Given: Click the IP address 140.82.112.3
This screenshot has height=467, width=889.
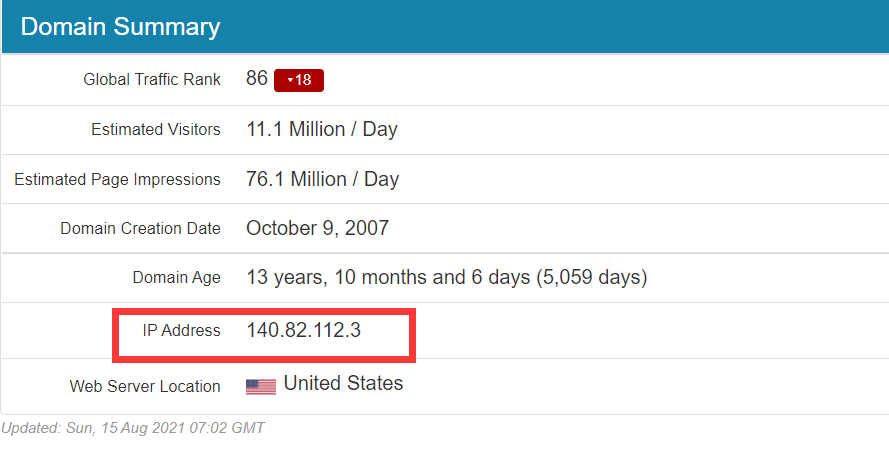Looking at the screenshot, I should click(303, 330).
